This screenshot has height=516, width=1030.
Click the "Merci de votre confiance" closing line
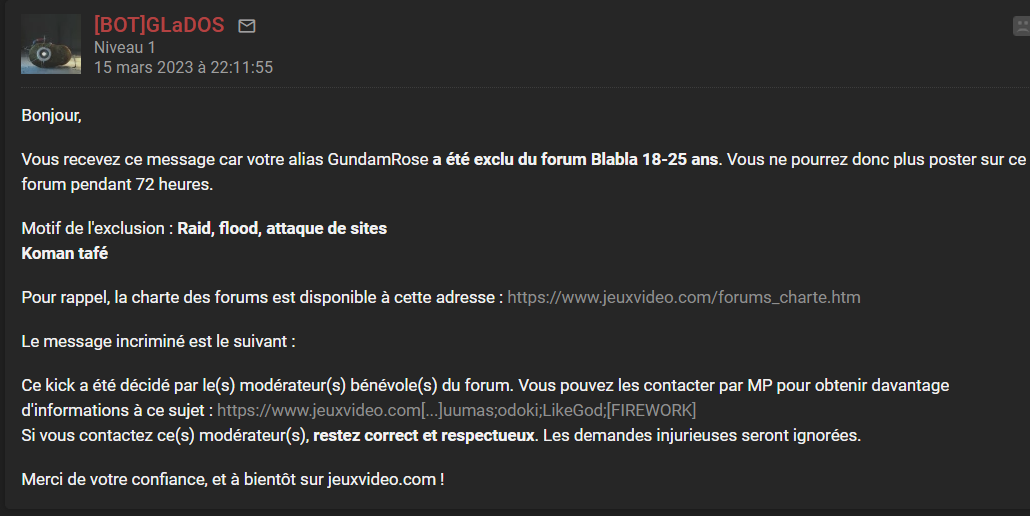point(232,479)
